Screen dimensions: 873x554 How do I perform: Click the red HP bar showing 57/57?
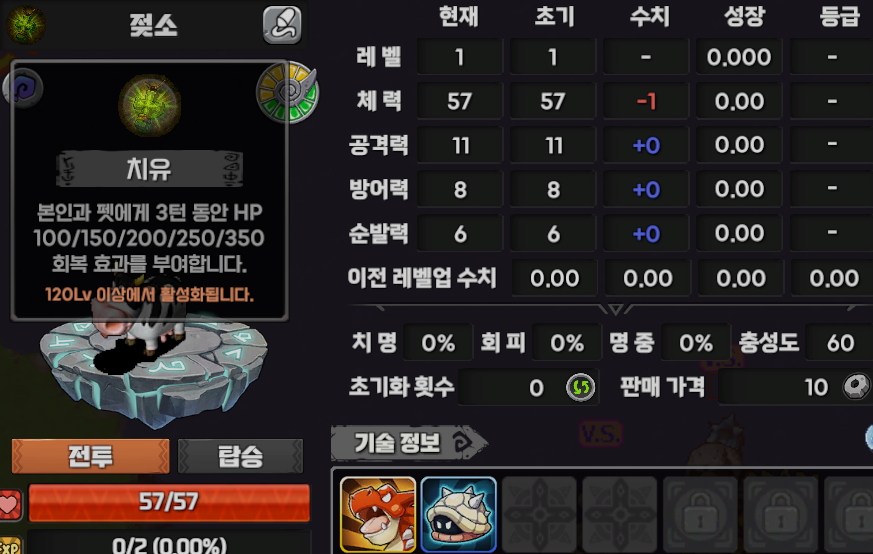169,502
